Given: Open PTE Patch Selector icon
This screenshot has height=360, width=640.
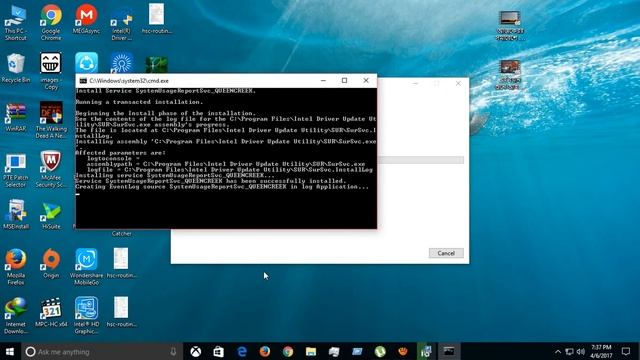Looking at the screenshot, I should 16,170.
